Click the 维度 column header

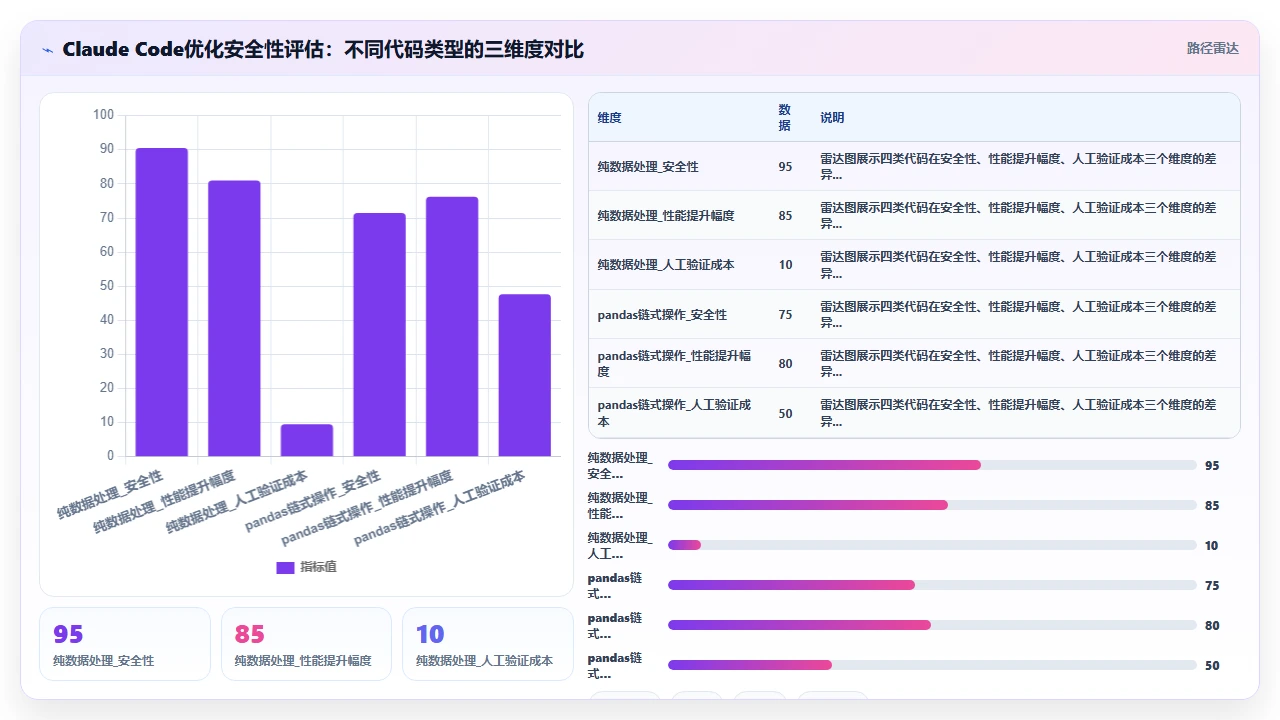coord(610,118)
